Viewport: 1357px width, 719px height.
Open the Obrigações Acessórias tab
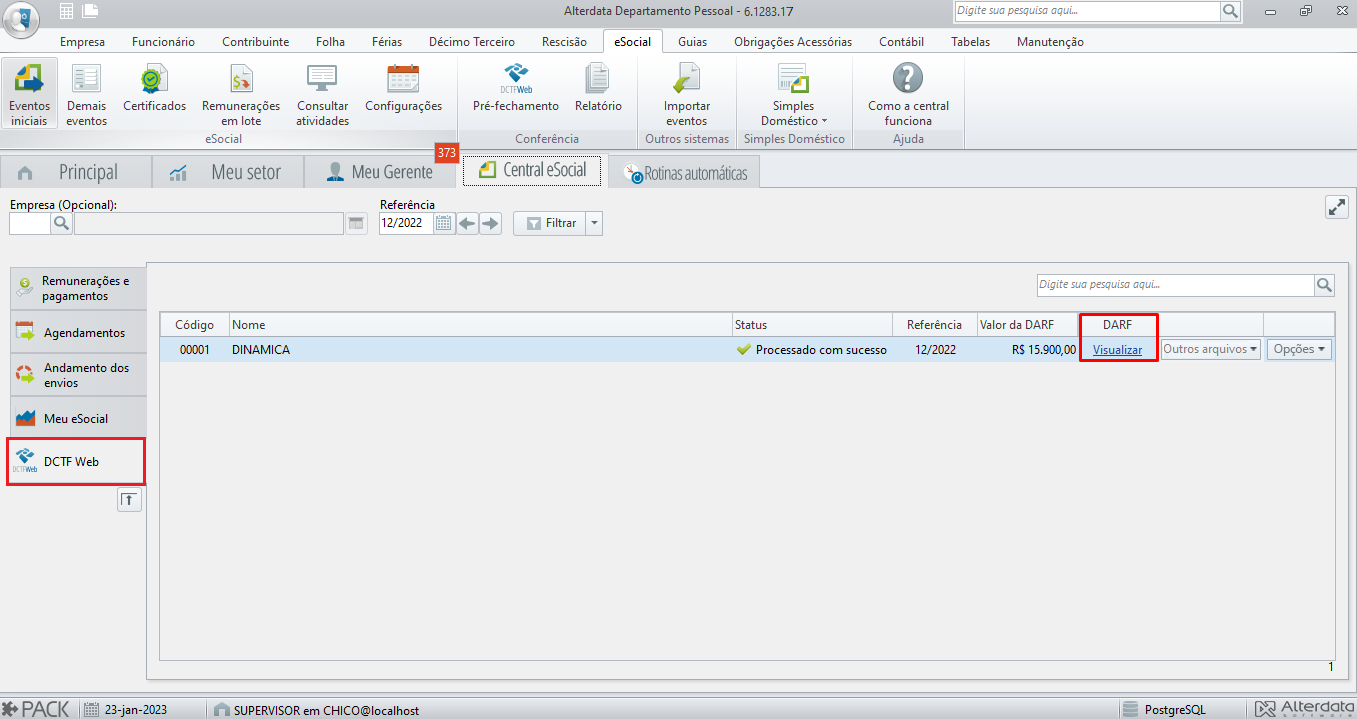[x=793, y=42]
